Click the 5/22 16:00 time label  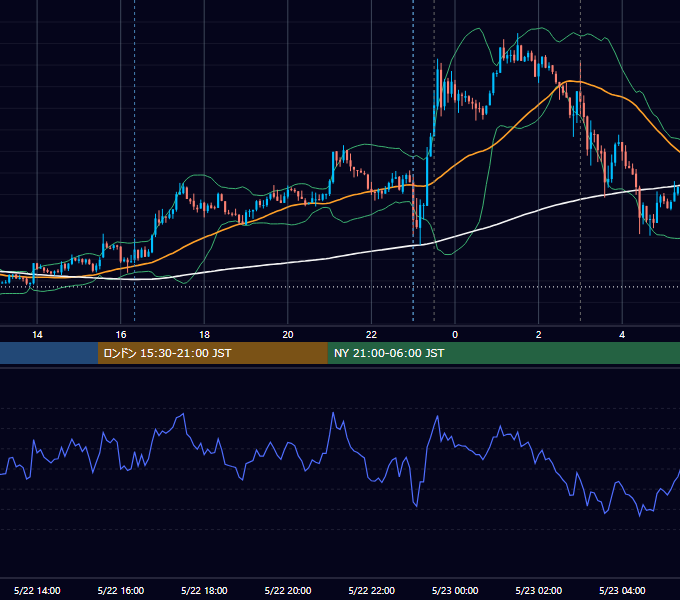(x=121, y=590)
